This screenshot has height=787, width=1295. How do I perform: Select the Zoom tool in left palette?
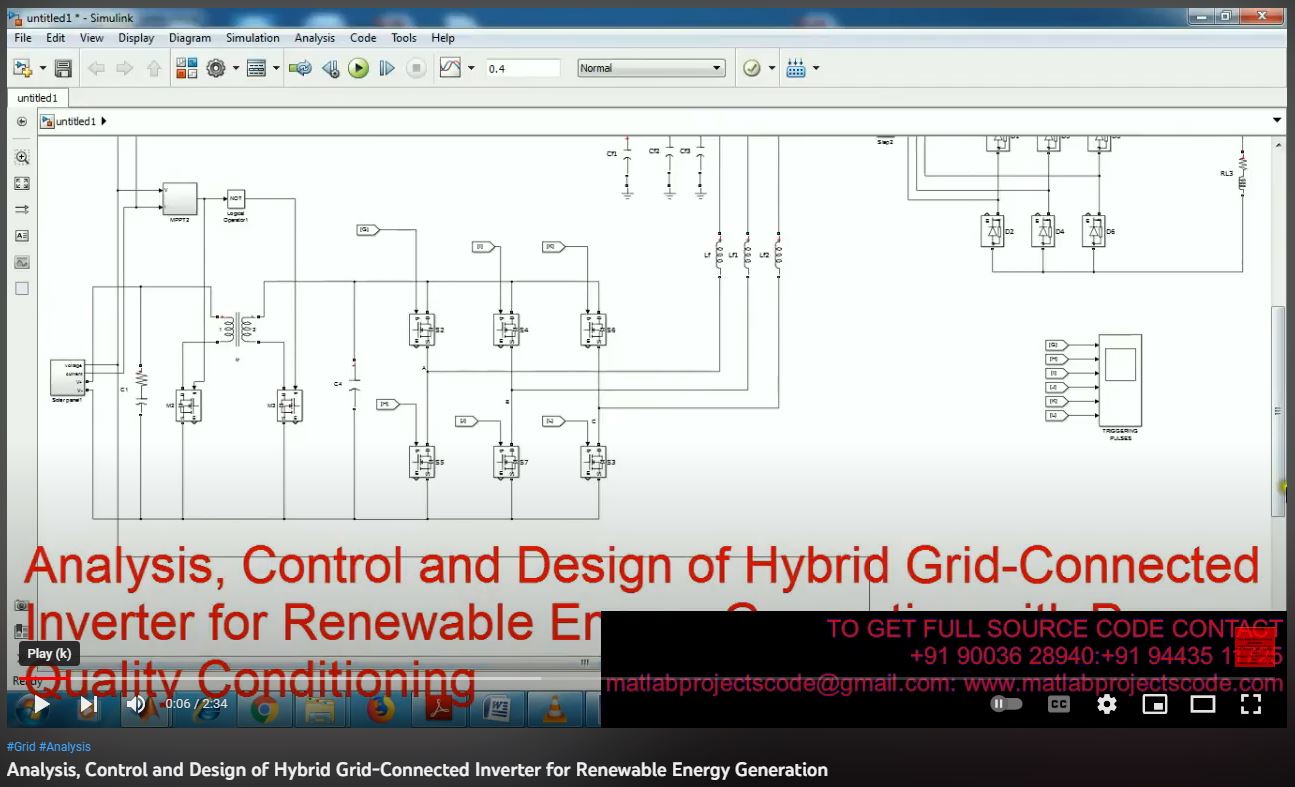point(22,157)
